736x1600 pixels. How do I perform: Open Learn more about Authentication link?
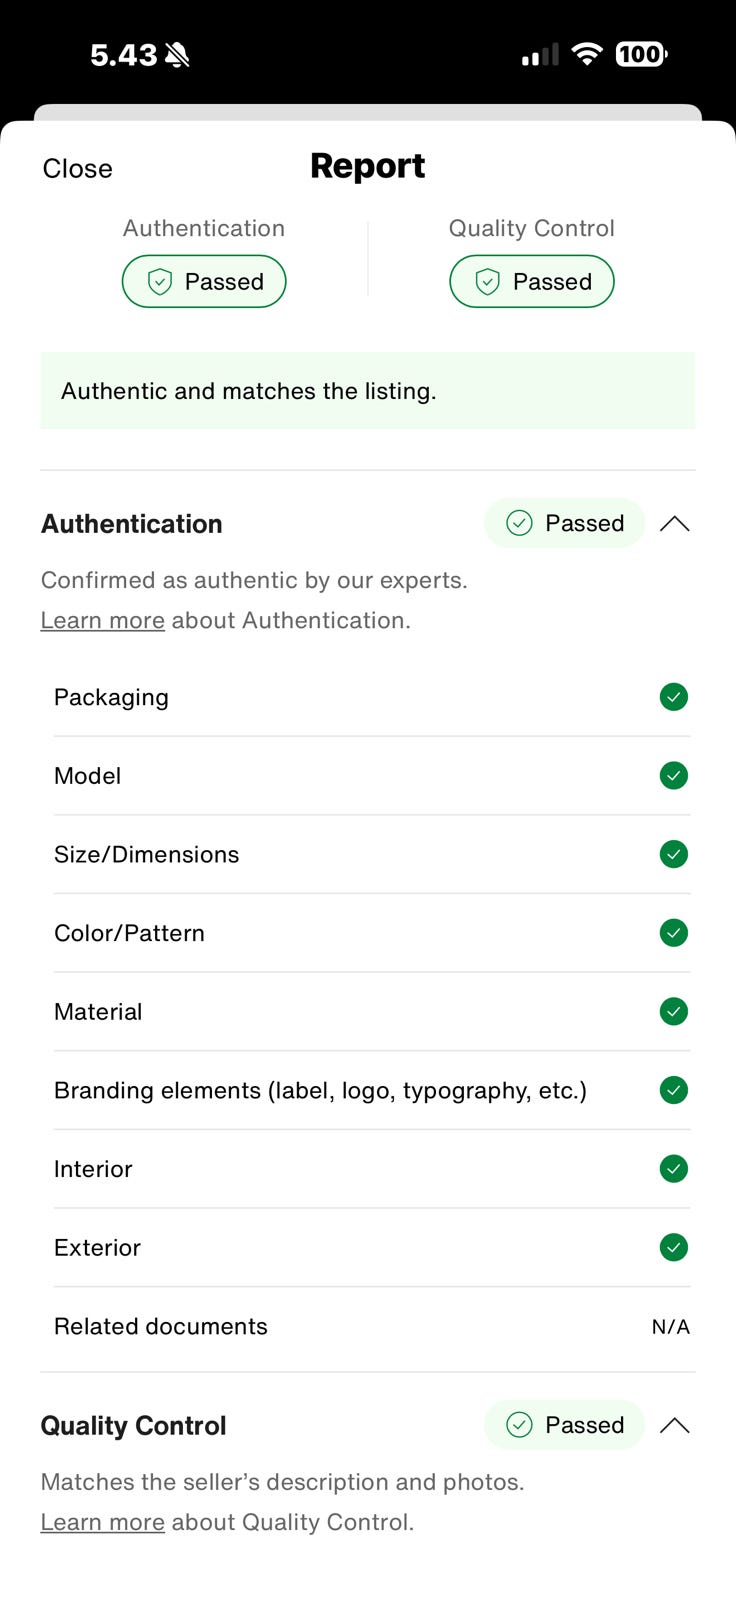(102, 621)
